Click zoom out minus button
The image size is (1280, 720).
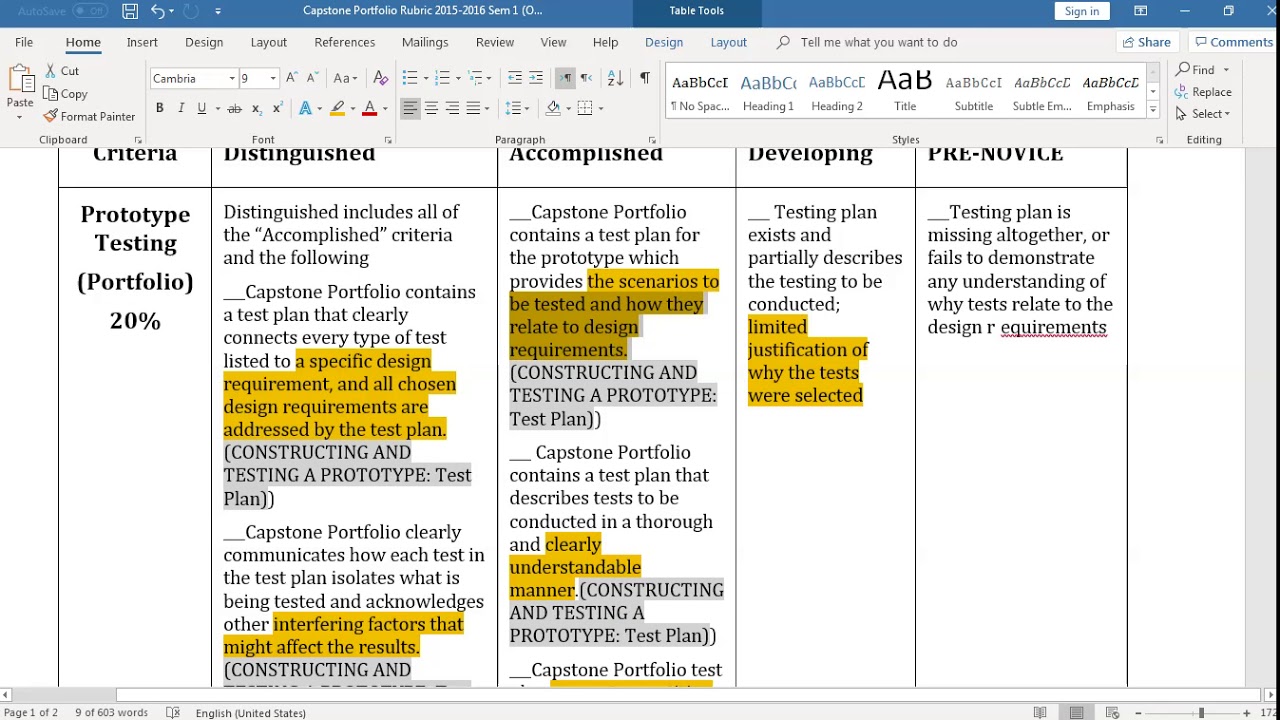[x=1139, y=713]
